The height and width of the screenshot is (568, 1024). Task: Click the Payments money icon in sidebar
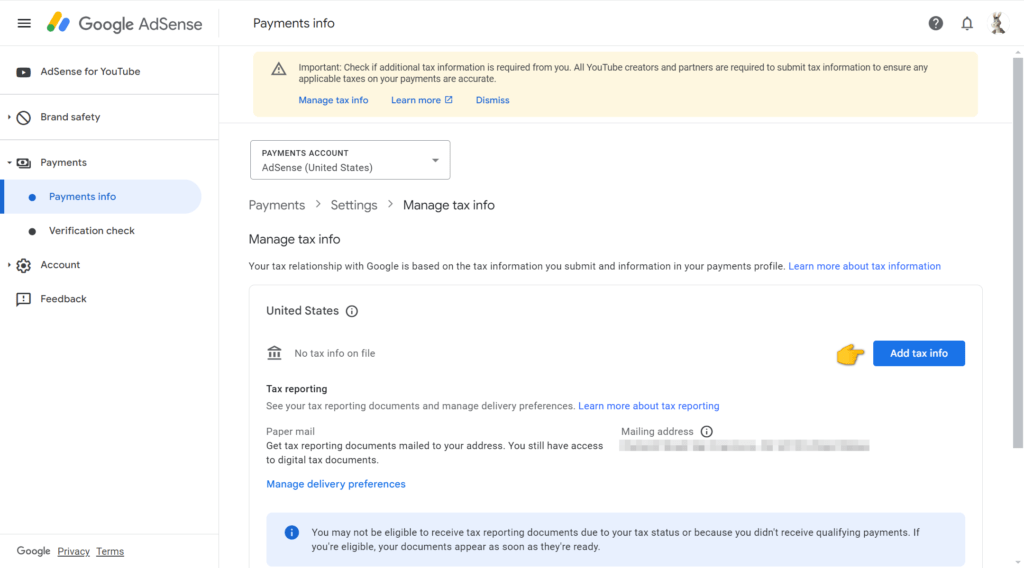point(24,163)
